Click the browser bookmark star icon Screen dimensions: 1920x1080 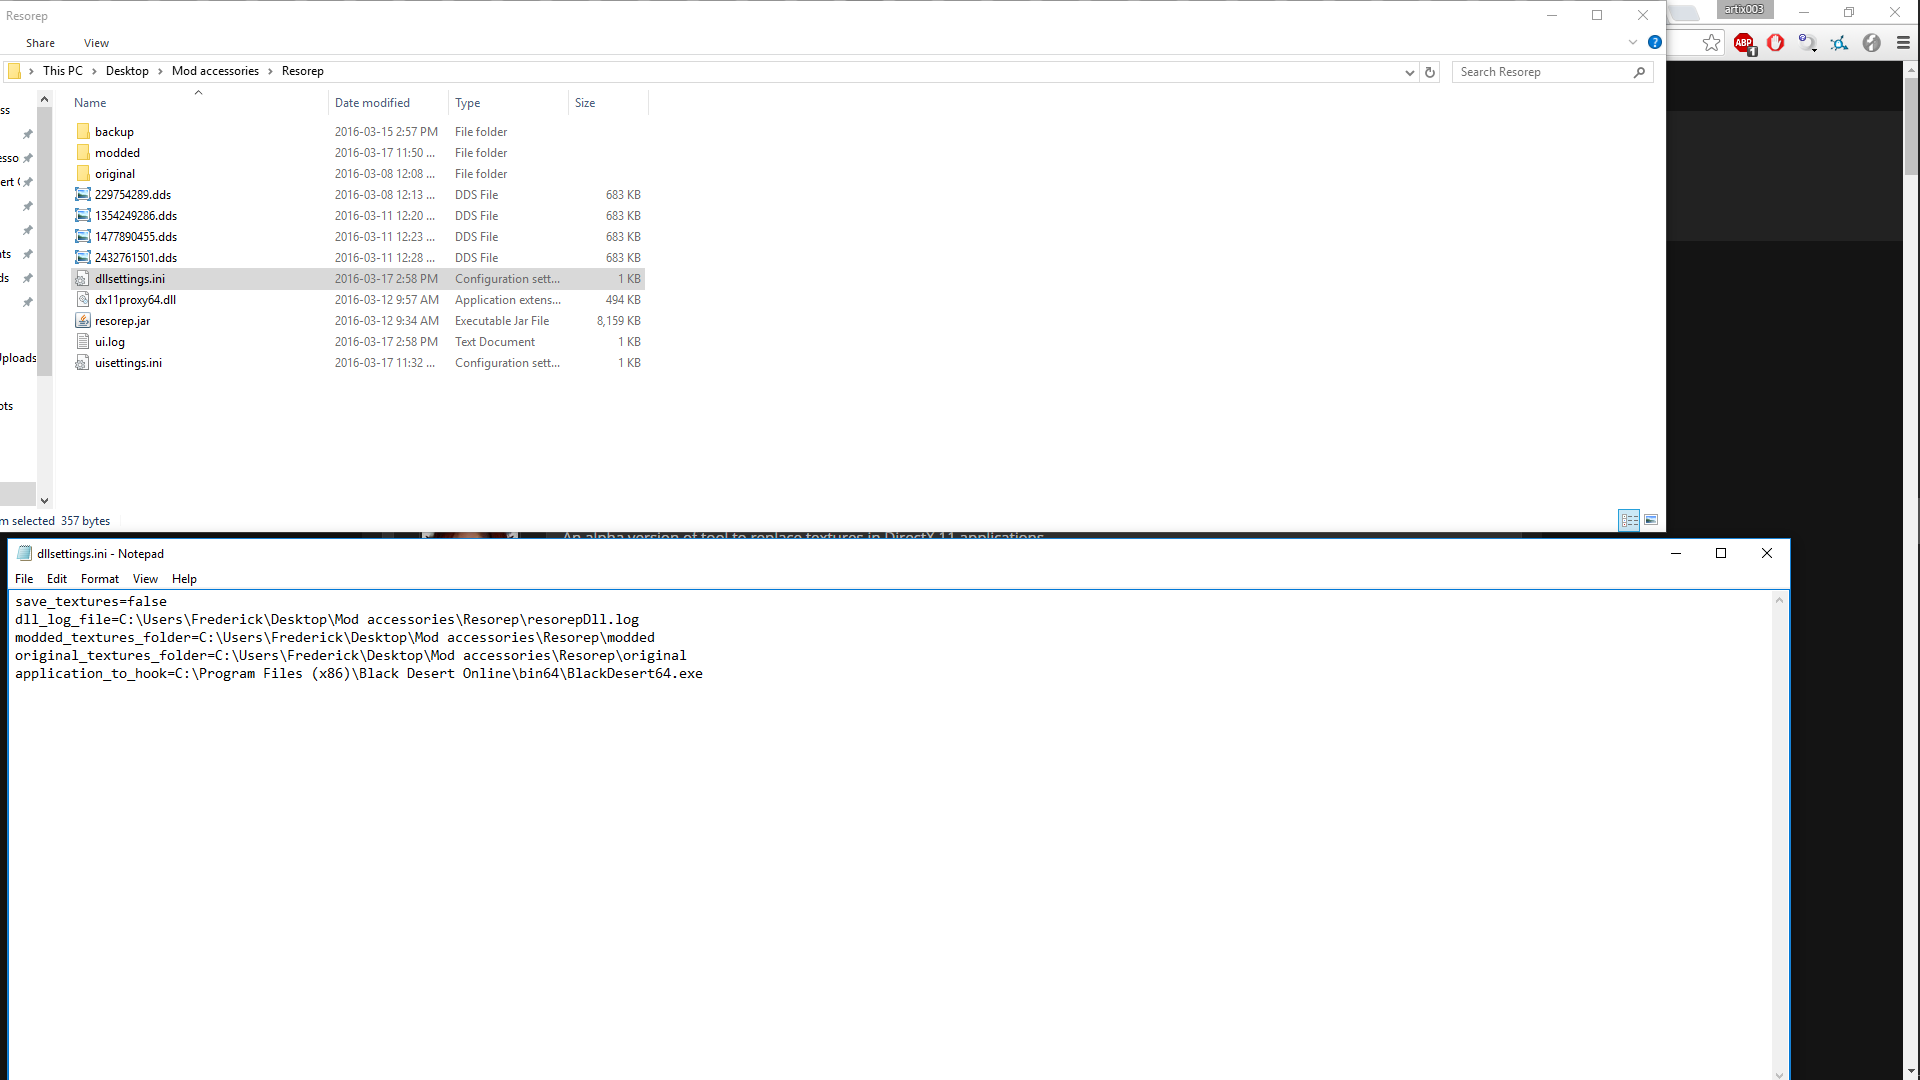tap(1712, 43)
